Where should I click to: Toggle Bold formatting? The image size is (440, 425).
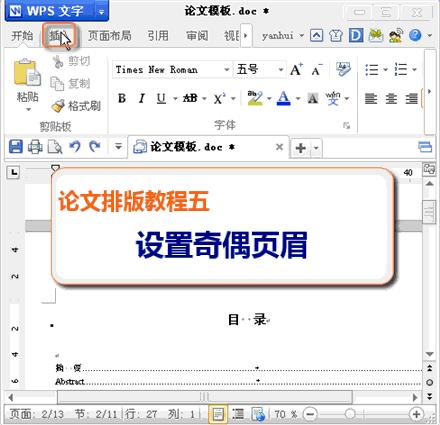pyautogui.click(x=122, y=98)
